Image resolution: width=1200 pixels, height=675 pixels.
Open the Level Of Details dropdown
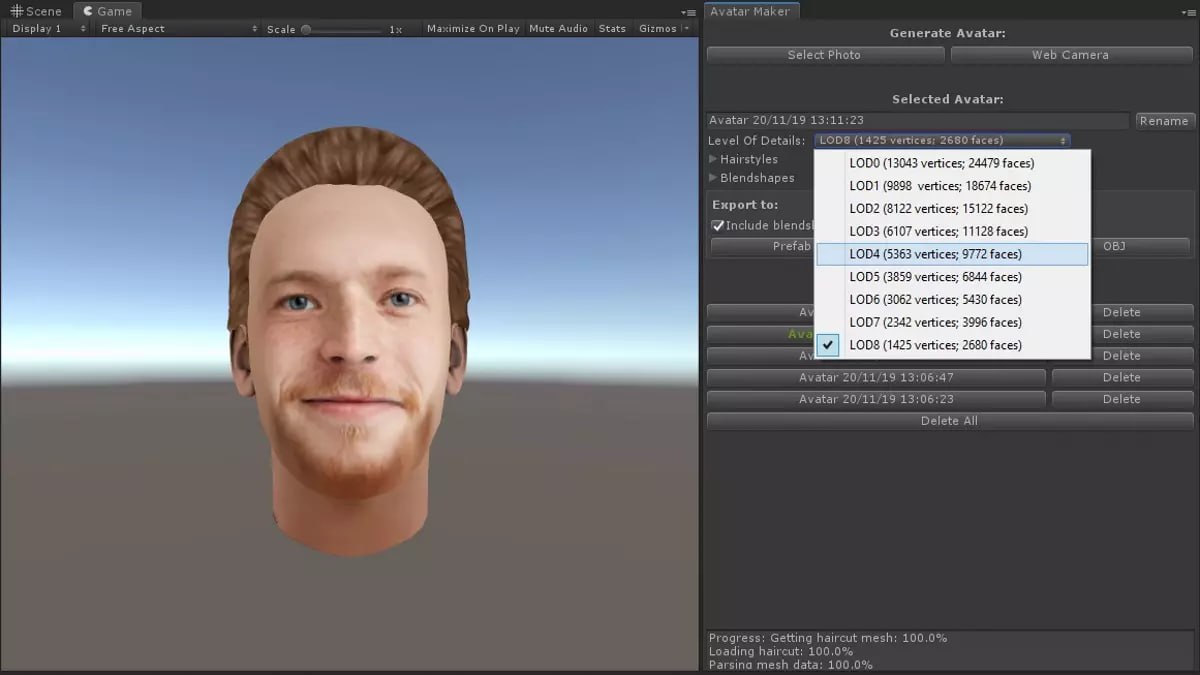(940, 140)
